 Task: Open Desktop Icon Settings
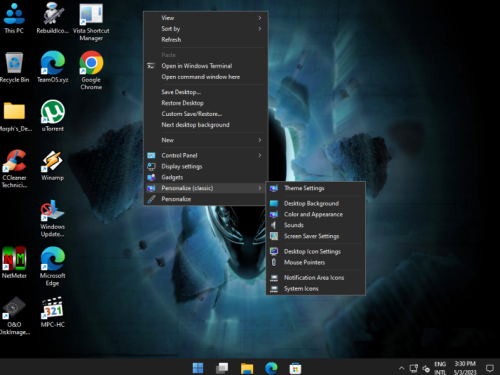click(315, 252)
